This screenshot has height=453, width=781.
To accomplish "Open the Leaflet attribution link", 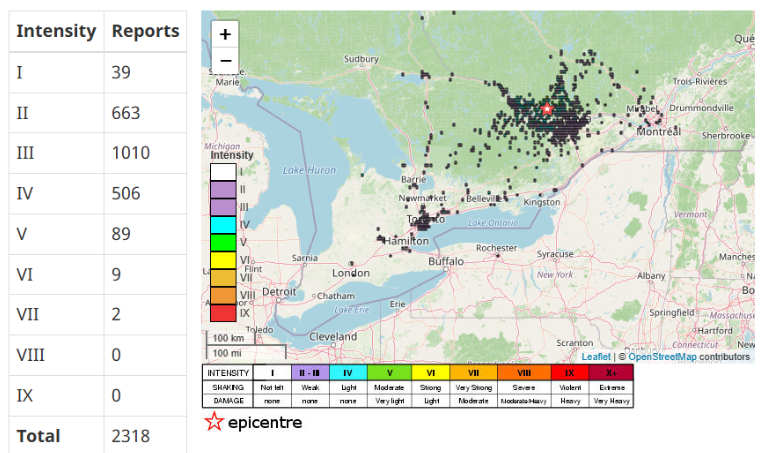I will 596,356.
